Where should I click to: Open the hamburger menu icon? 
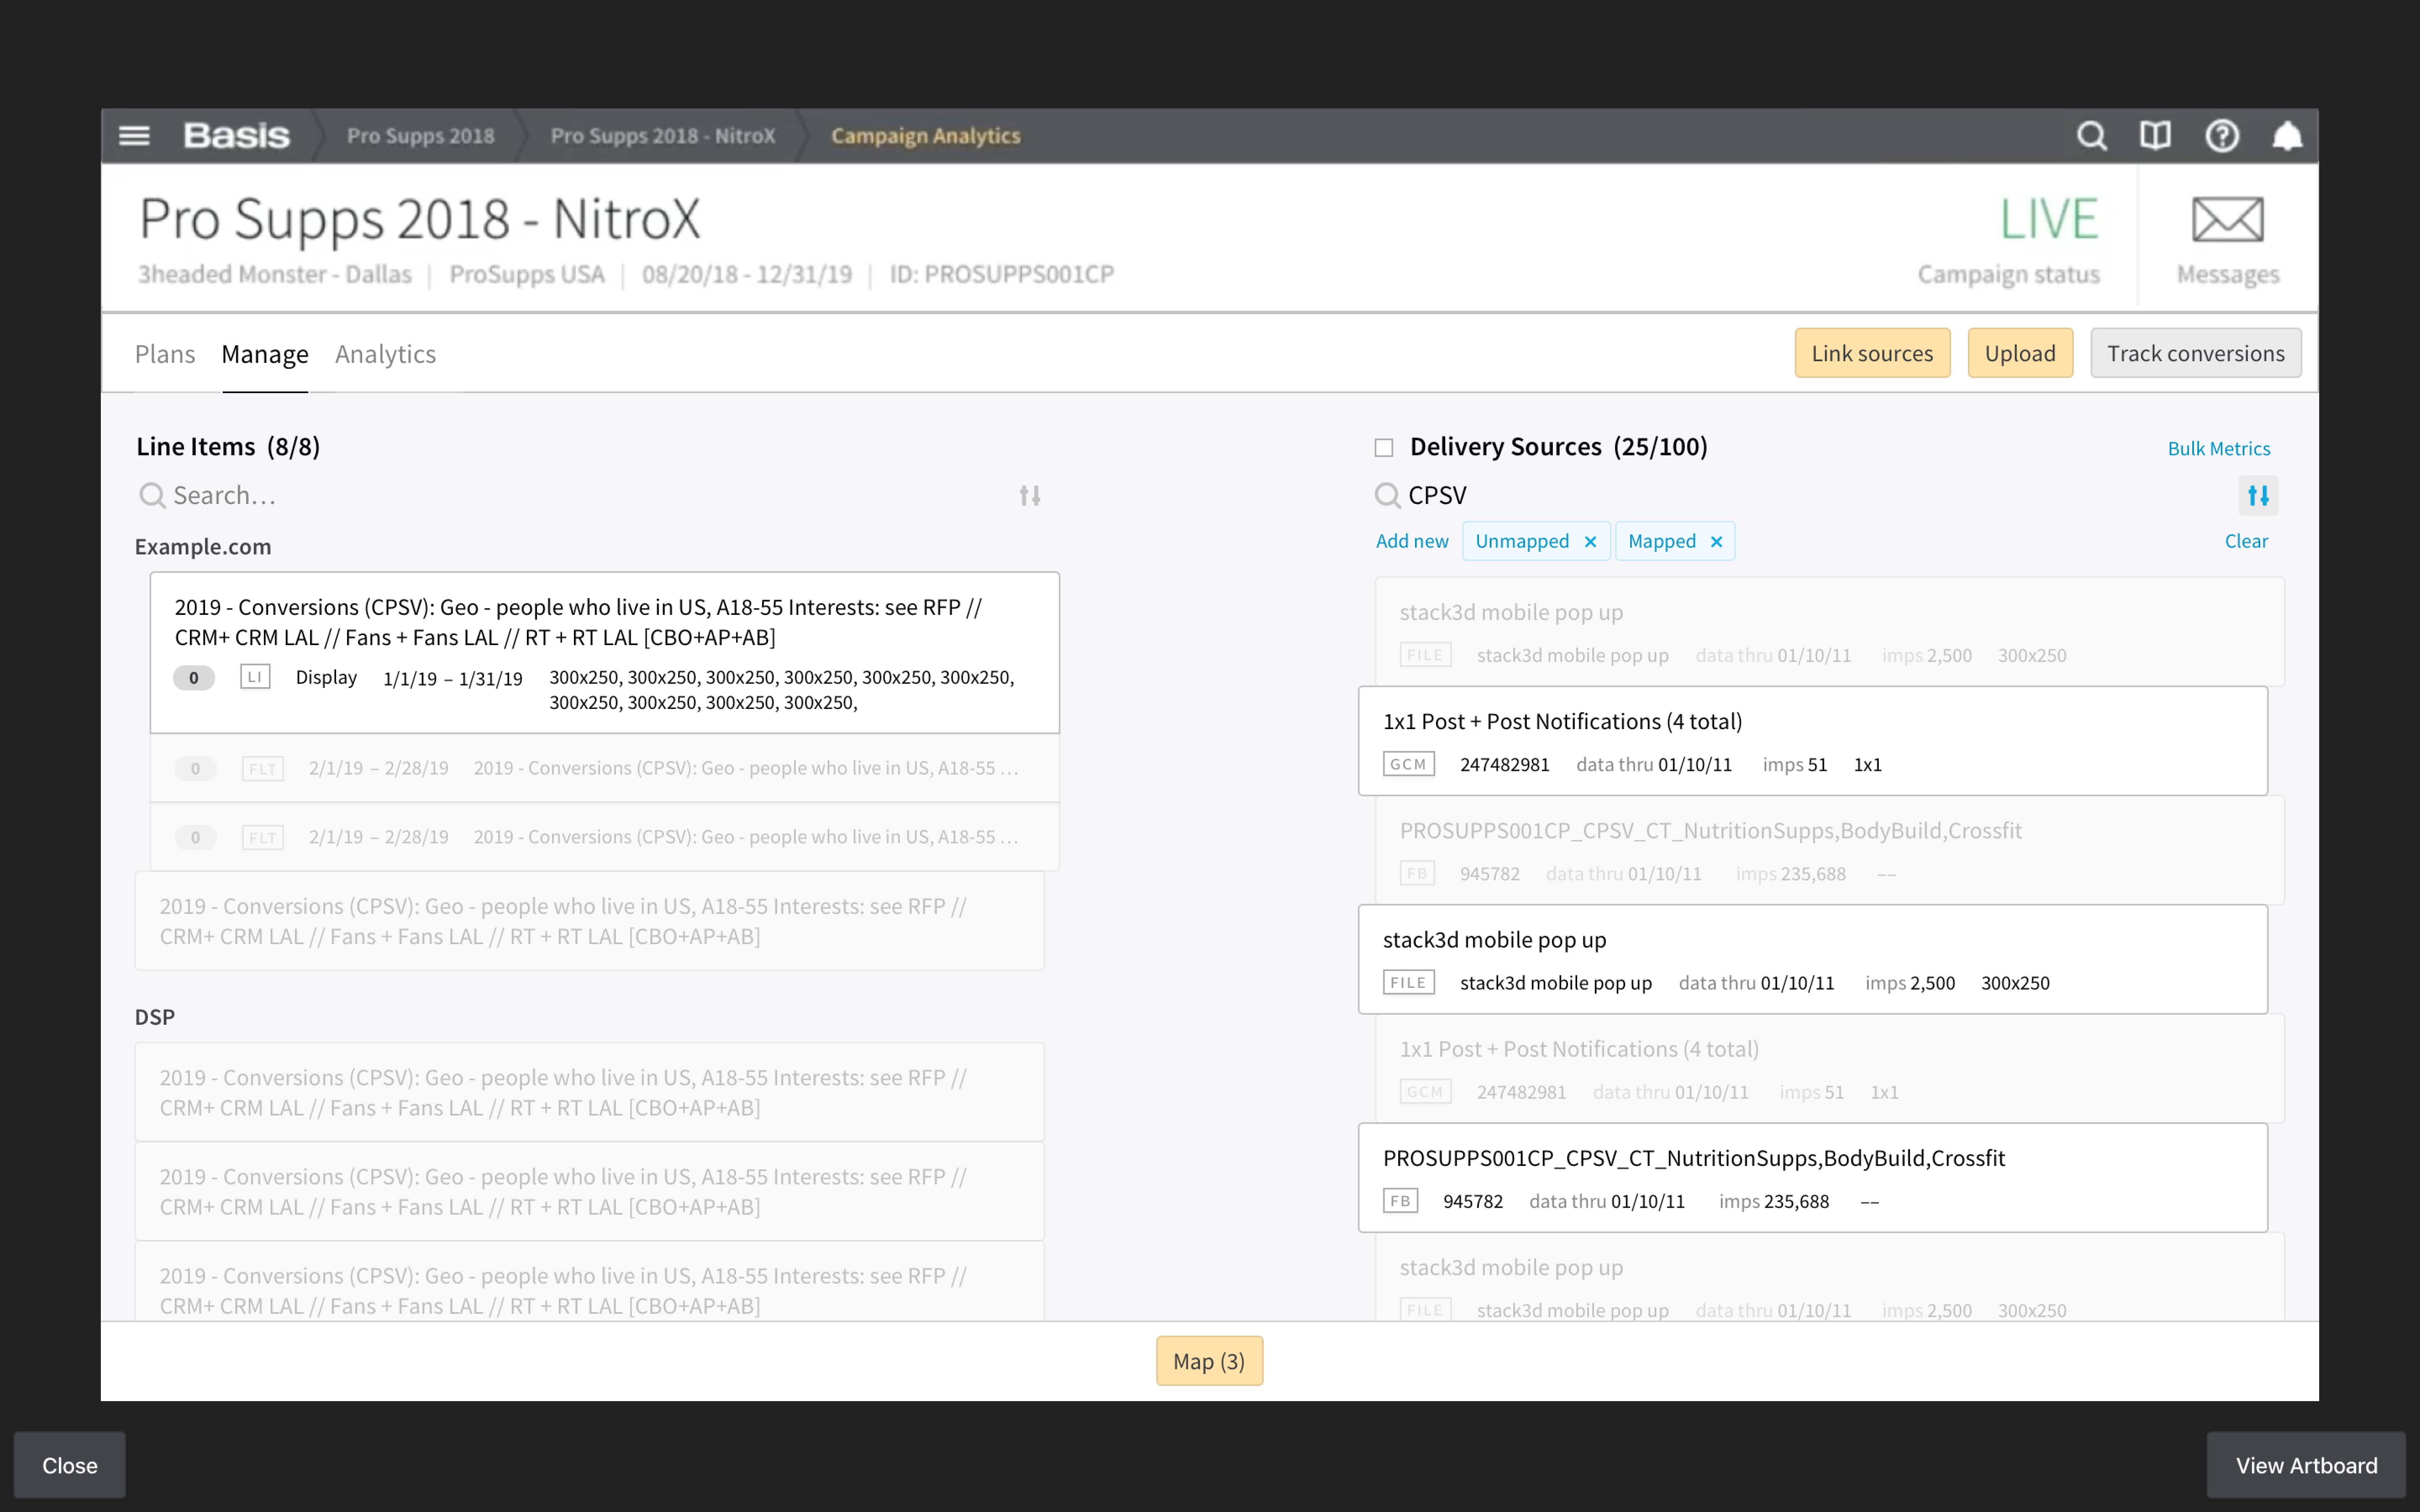134,136
